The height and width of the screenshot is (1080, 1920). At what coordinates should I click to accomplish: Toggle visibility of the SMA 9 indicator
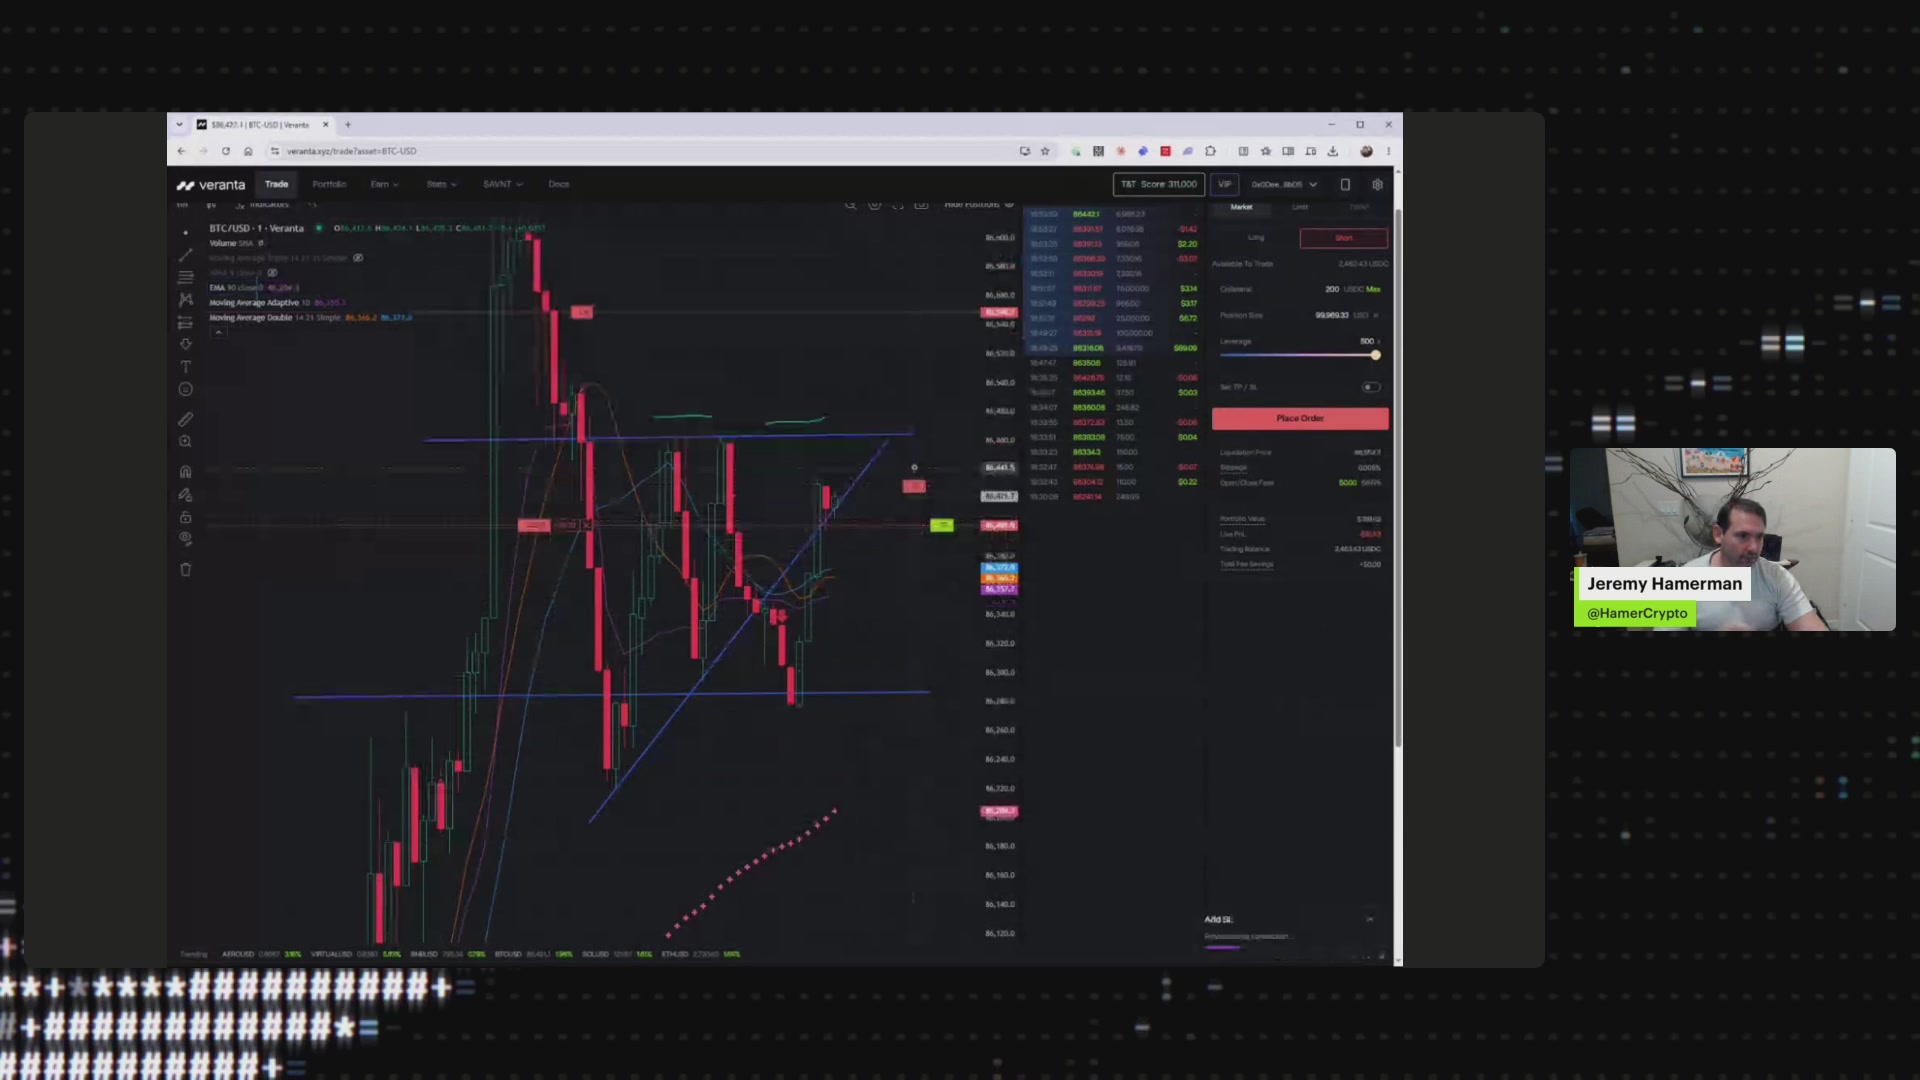(272, 273)
